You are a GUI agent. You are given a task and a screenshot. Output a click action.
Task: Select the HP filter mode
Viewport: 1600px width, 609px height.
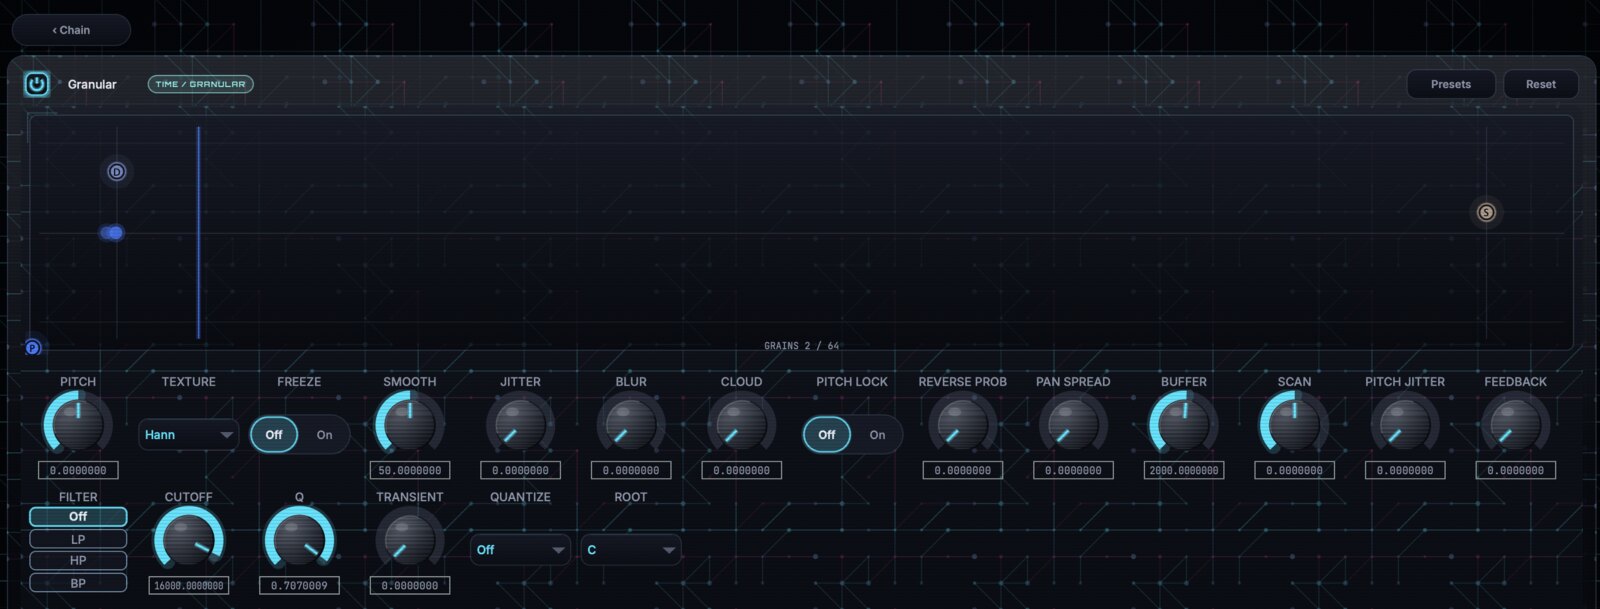coord(78,561)
